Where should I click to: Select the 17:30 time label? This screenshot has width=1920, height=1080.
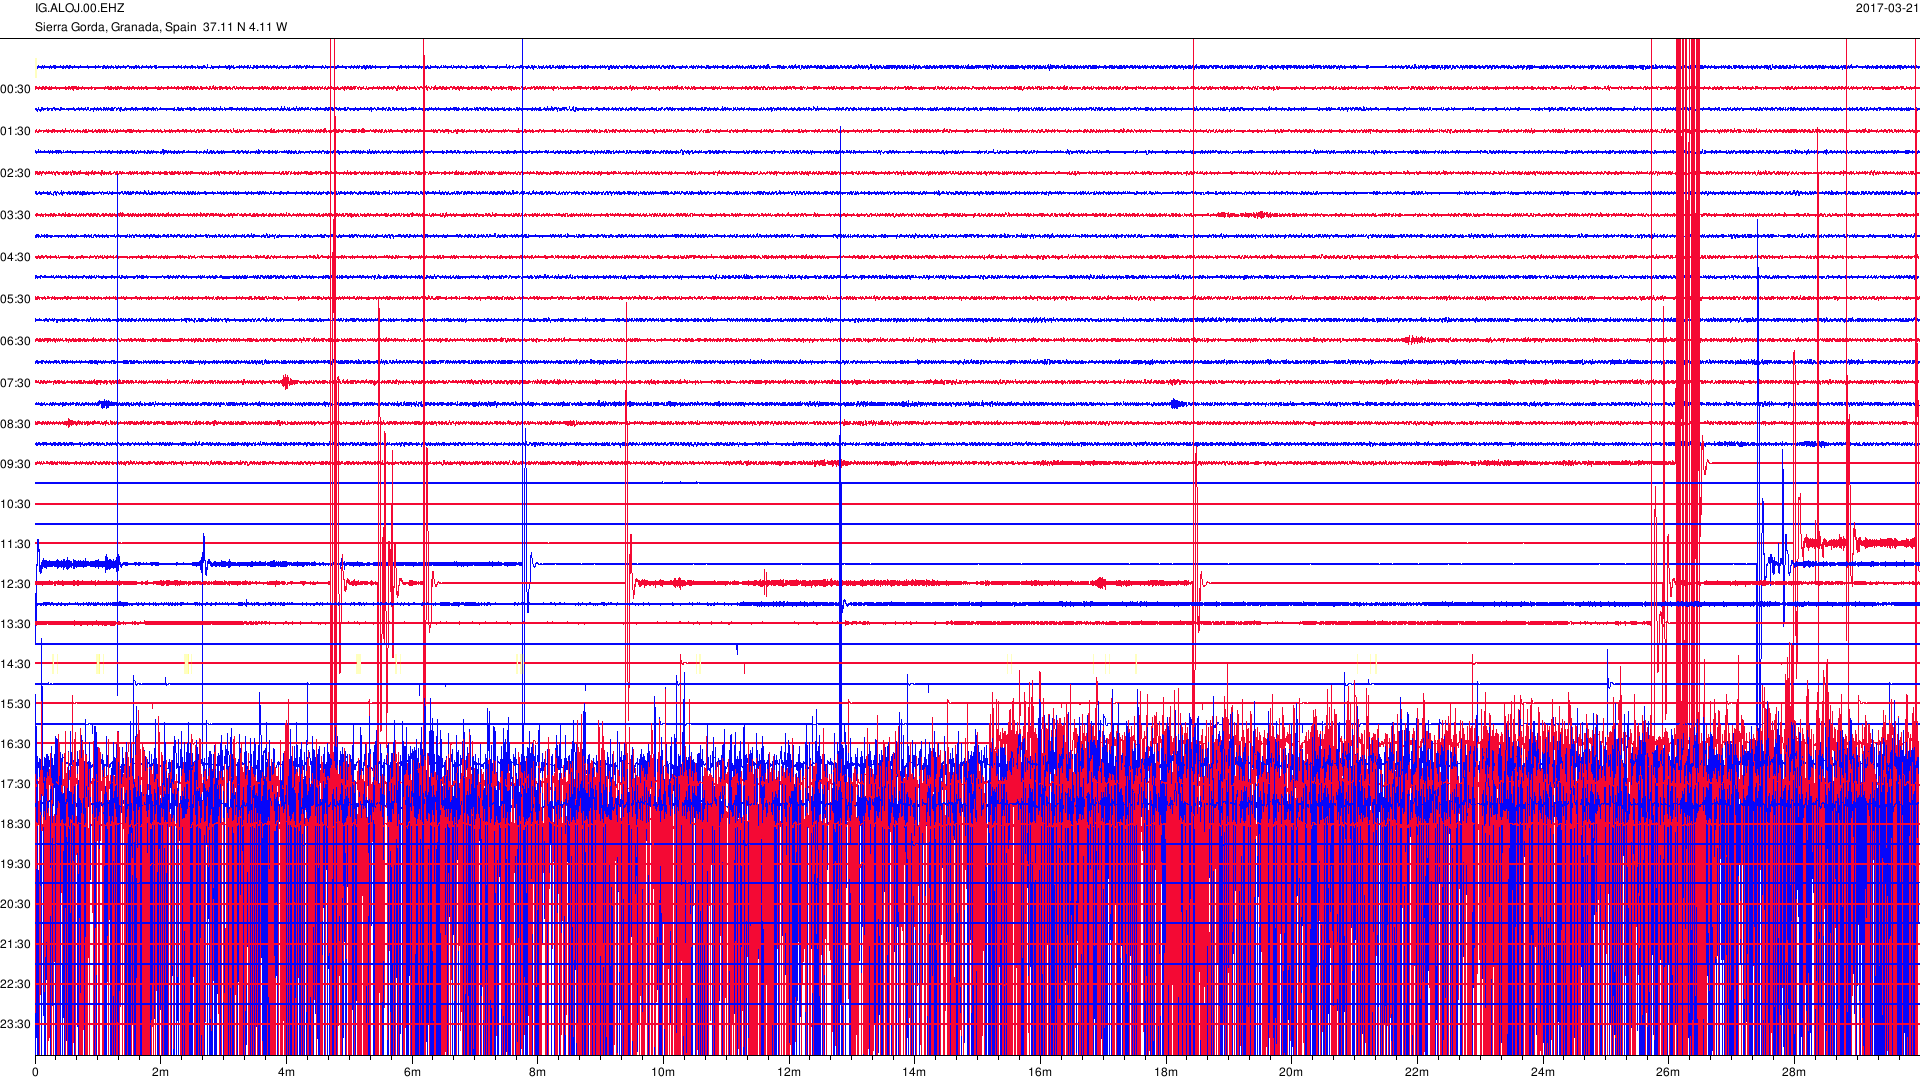coord(16,784)
